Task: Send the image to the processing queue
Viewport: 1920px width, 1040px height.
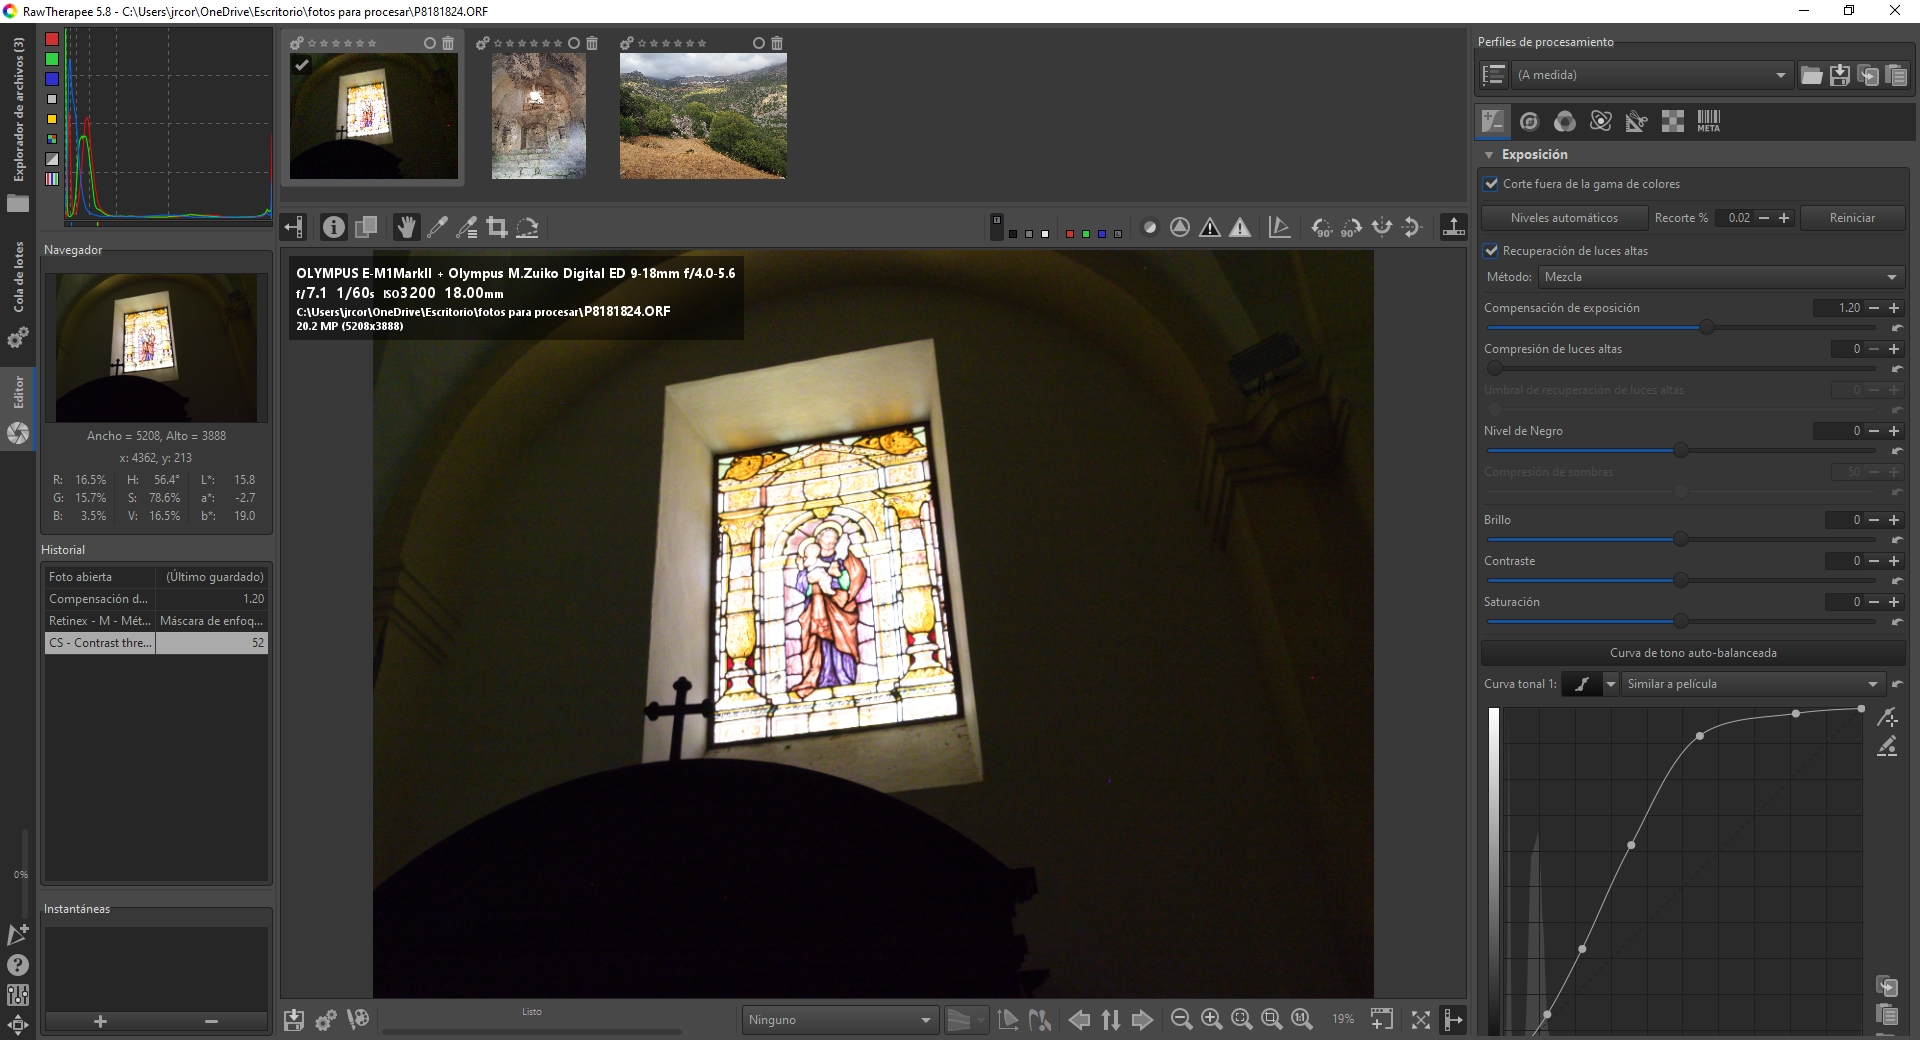Action: point(326,1019)
